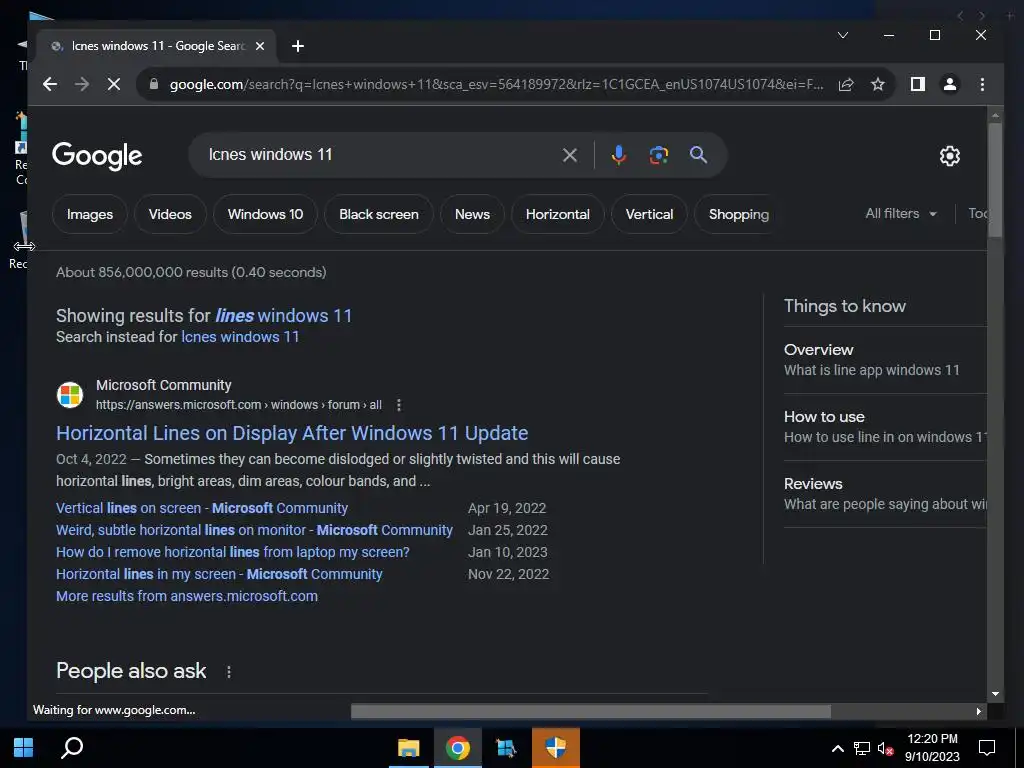
Task: Clear the Google search box with X
Action: coord(569,155)
